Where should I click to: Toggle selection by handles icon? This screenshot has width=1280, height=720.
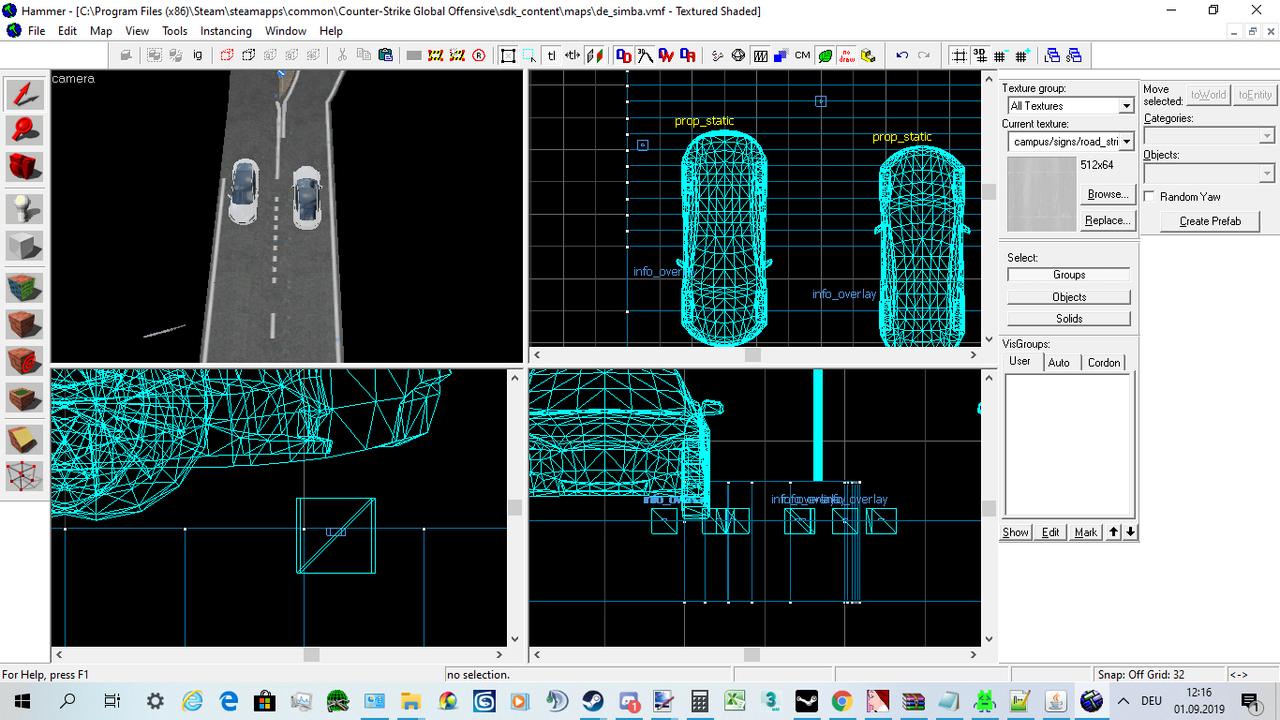pos(508,56)
